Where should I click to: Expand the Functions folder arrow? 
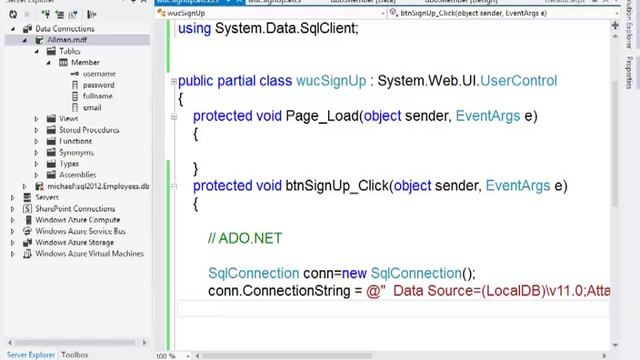(36, 141)
